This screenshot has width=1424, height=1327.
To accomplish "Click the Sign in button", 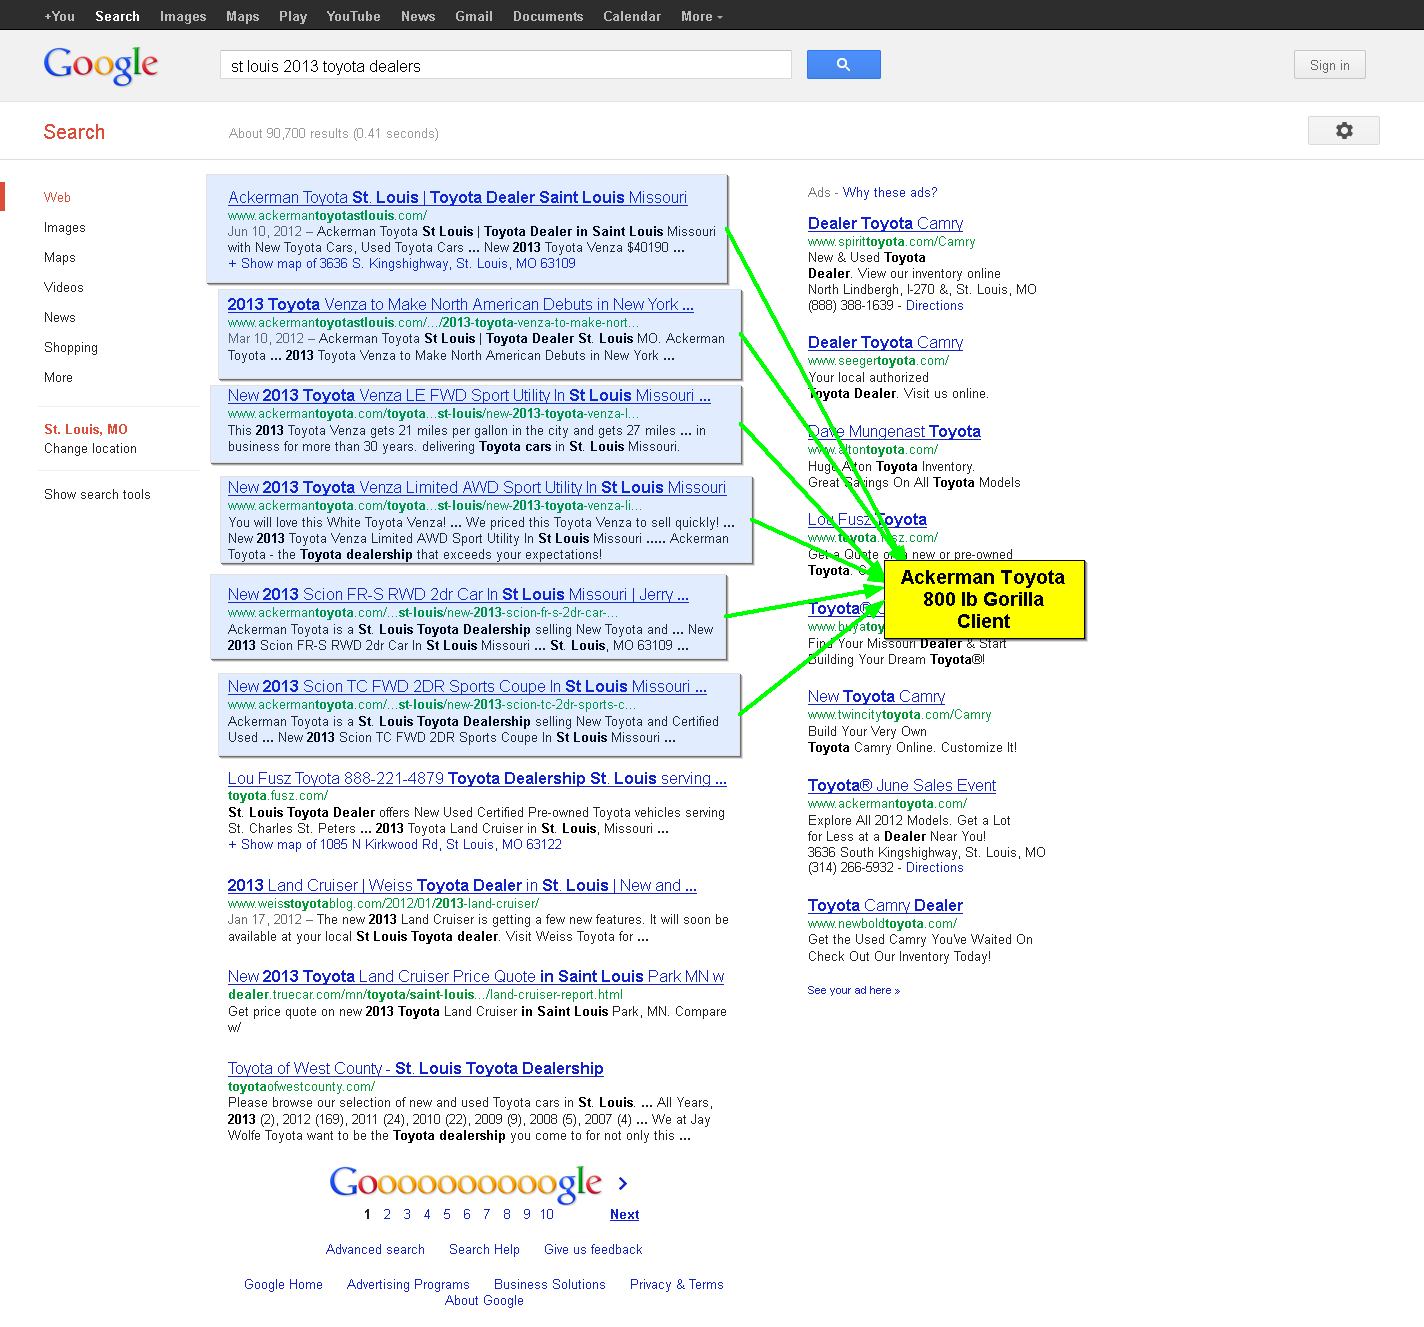I will pyautogui.click(x=1329, y=65).
